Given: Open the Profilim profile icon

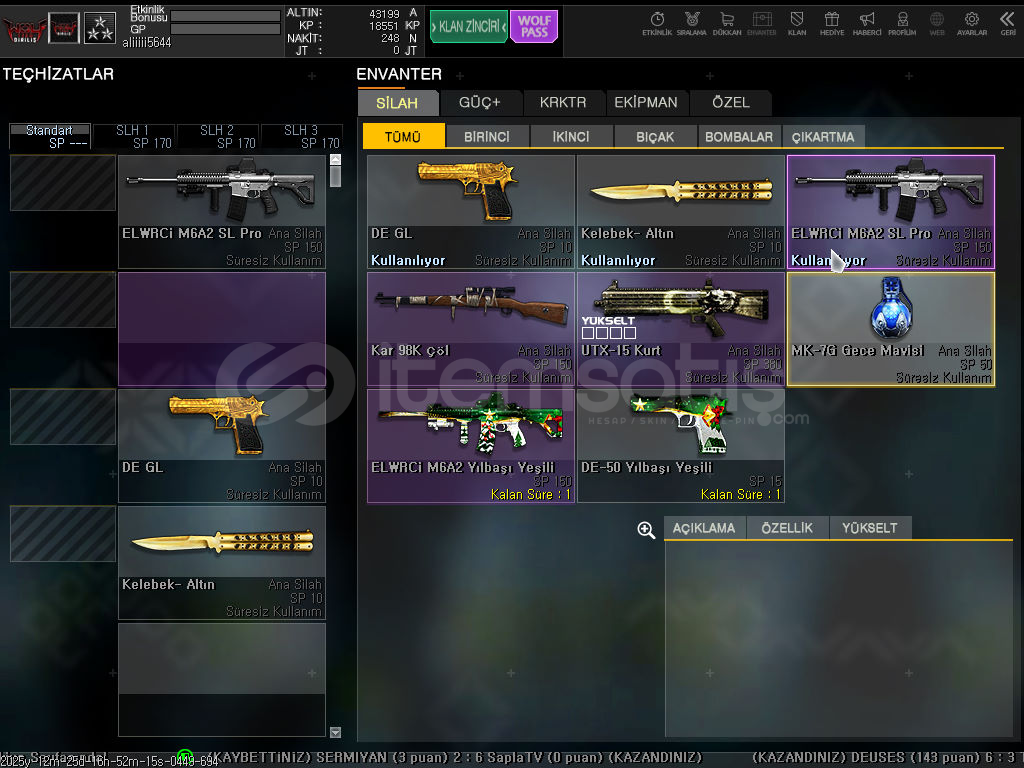Looking at the screenshot, I should click(902, 24).
